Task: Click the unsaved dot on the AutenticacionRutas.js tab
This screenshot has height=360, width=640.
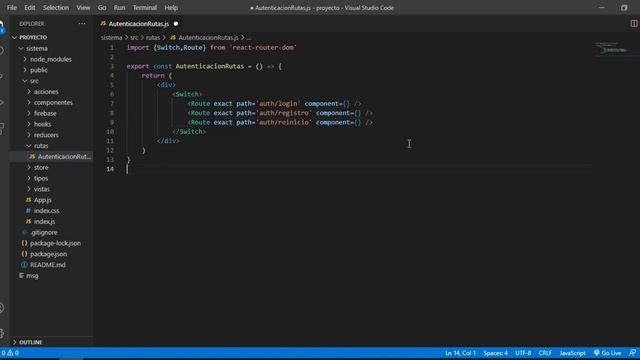Action: 176,24
